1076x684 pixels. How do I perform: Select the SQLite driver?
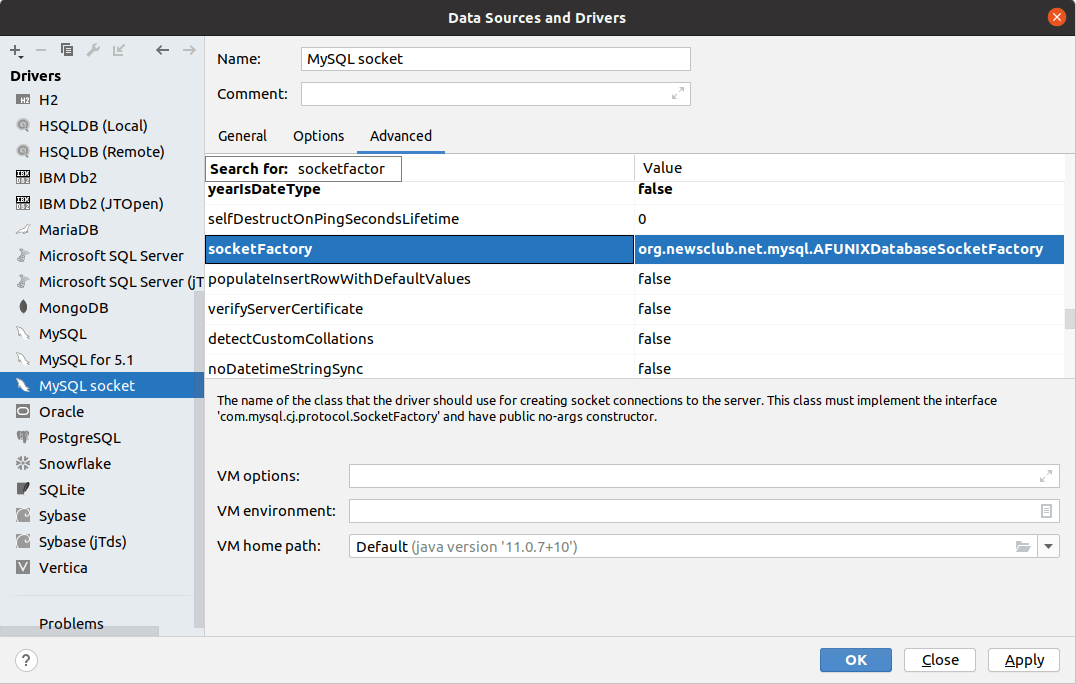click(x=66, y=489)
